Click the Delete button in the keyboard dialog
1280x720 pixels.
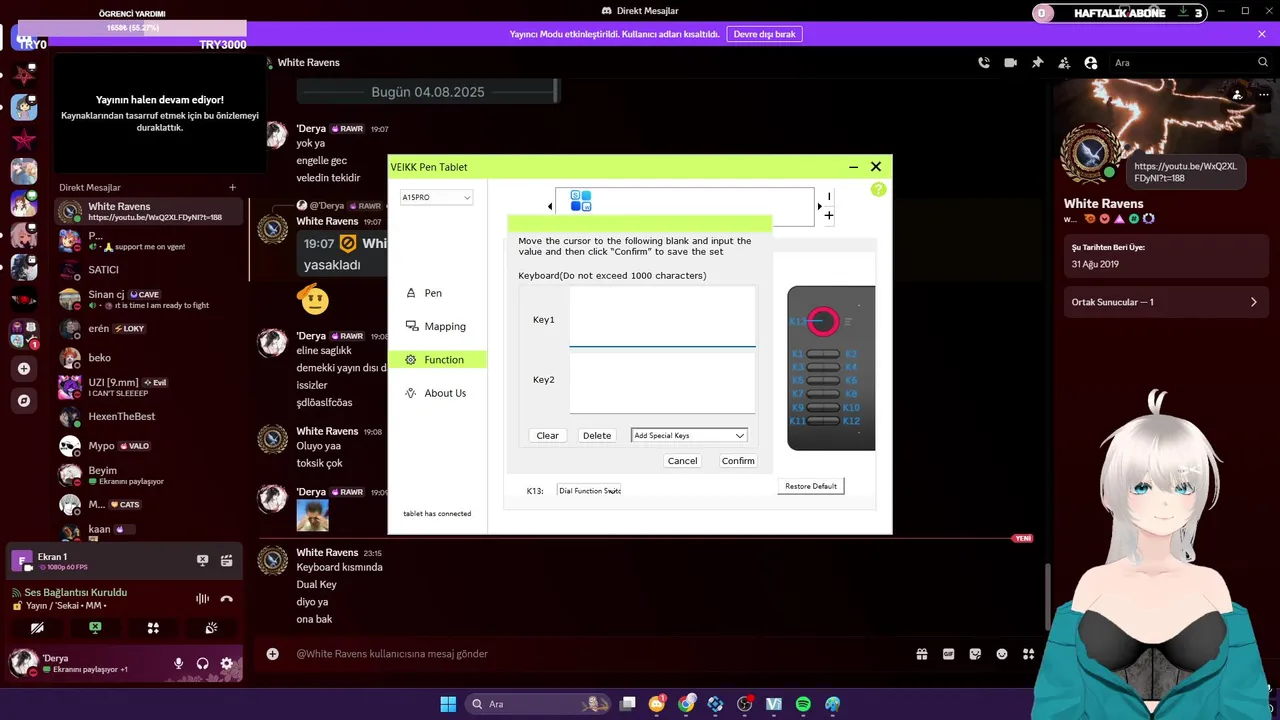point(597,436)
